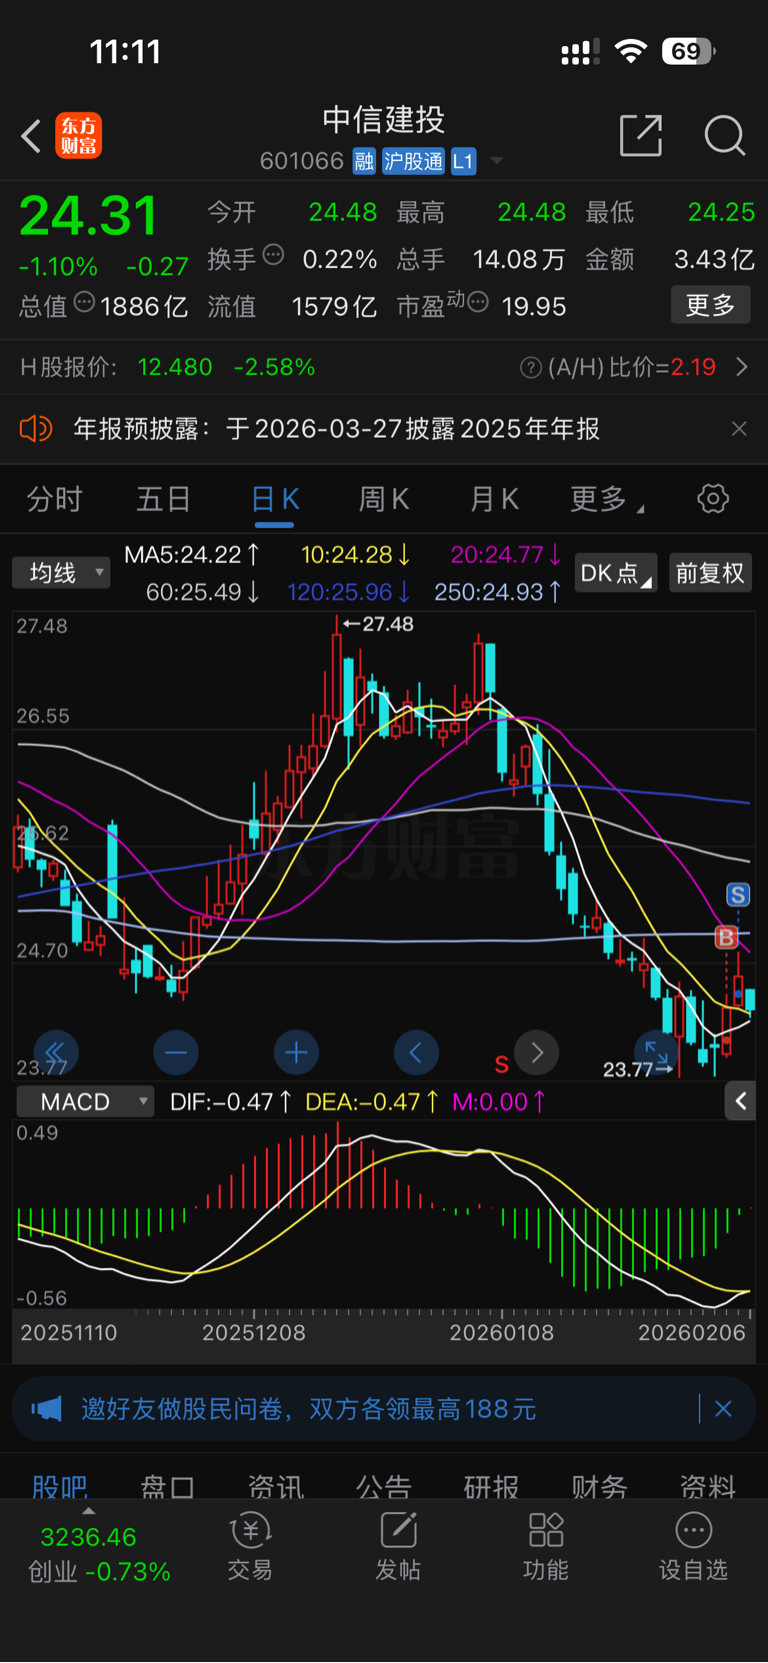Open the 公告 tab
The width and height of the screenshot is (768, 1663).
click(x=384, y=1486)
